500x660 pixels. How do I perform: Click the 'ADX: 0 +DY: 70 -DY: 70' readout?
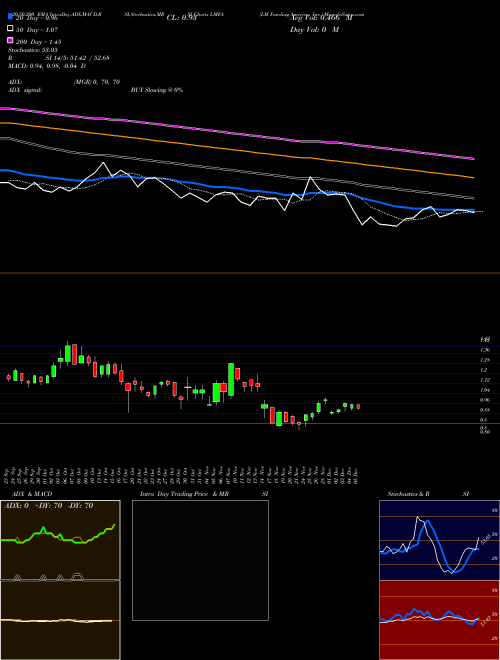(48, 506)
